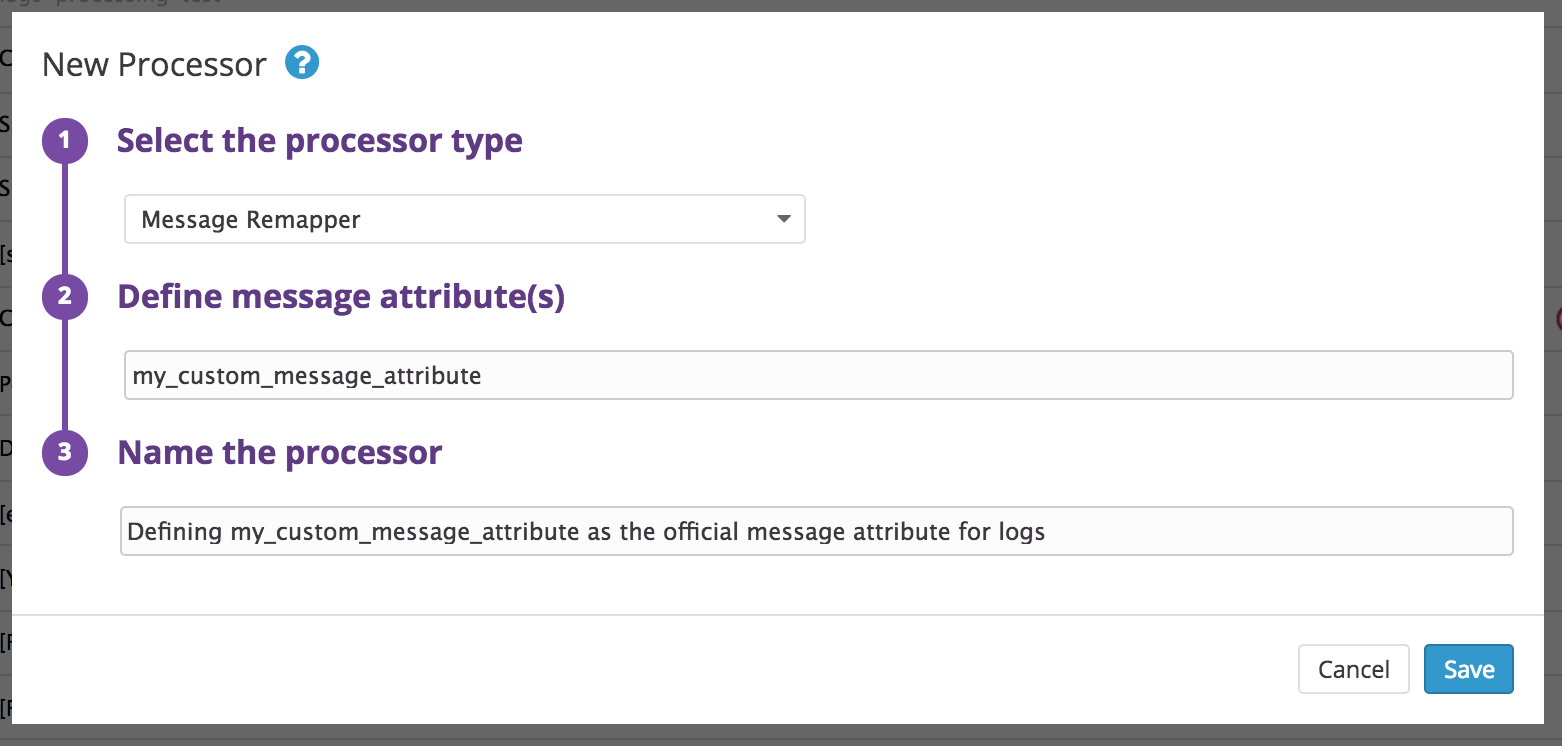This screenshot has width=1562, height=746.
Task: Click the New Processor dialog title
Action: click(x=154, y=65)
